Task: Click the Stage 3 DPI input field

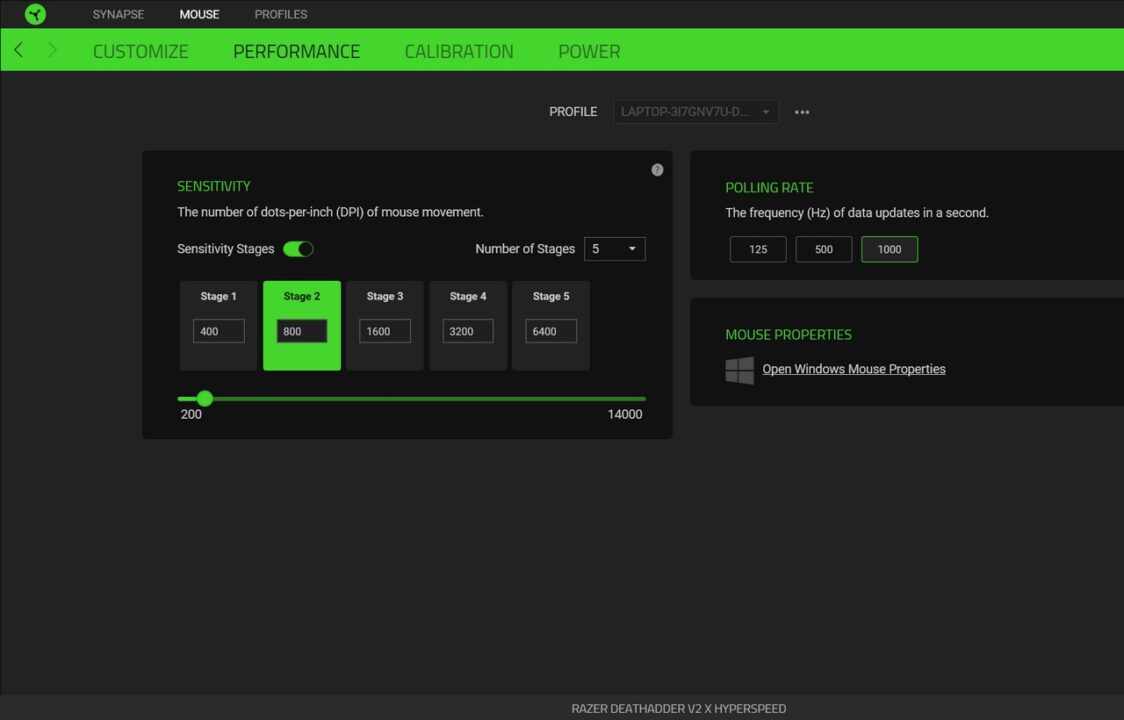Action: (x=384, y=330)
